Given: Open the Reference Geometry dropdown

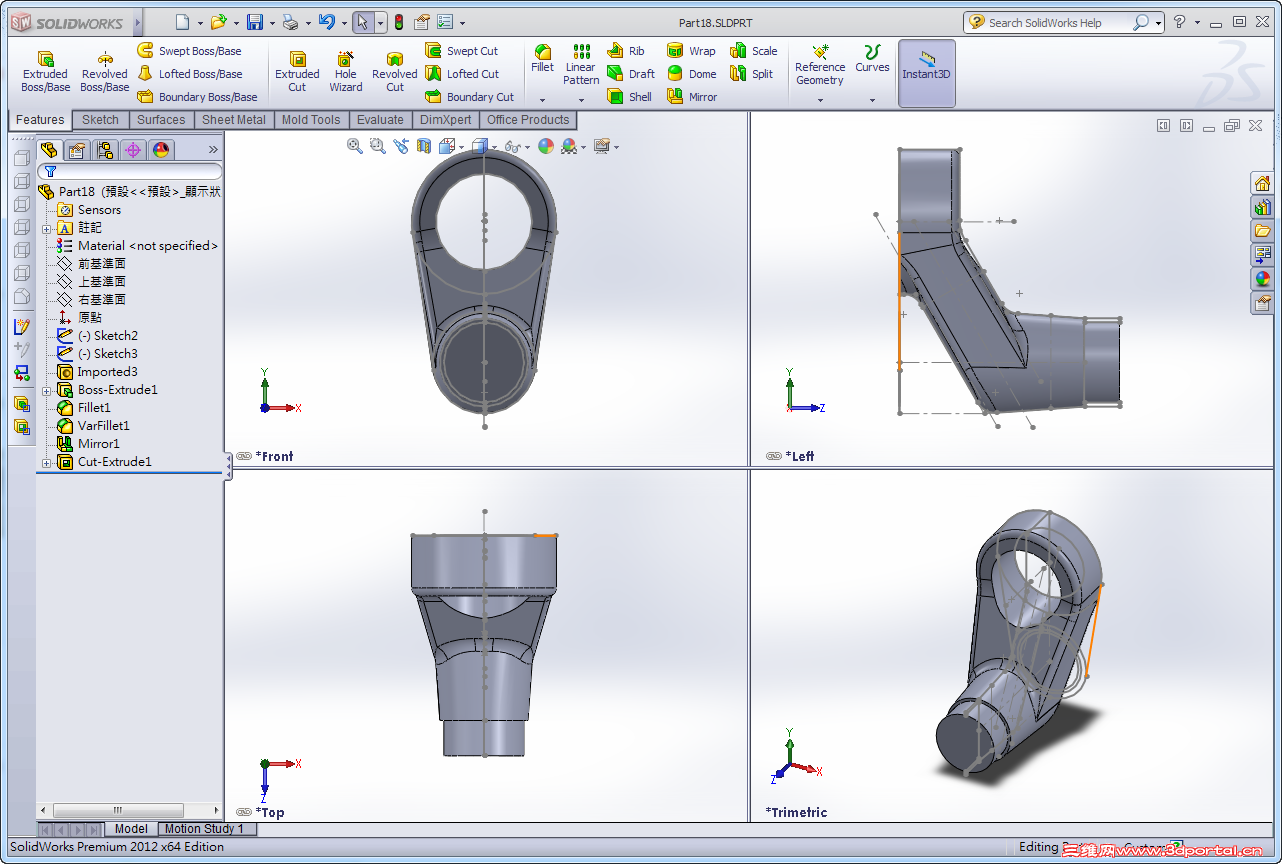Looking at the screenshot, I should (820, 100).
